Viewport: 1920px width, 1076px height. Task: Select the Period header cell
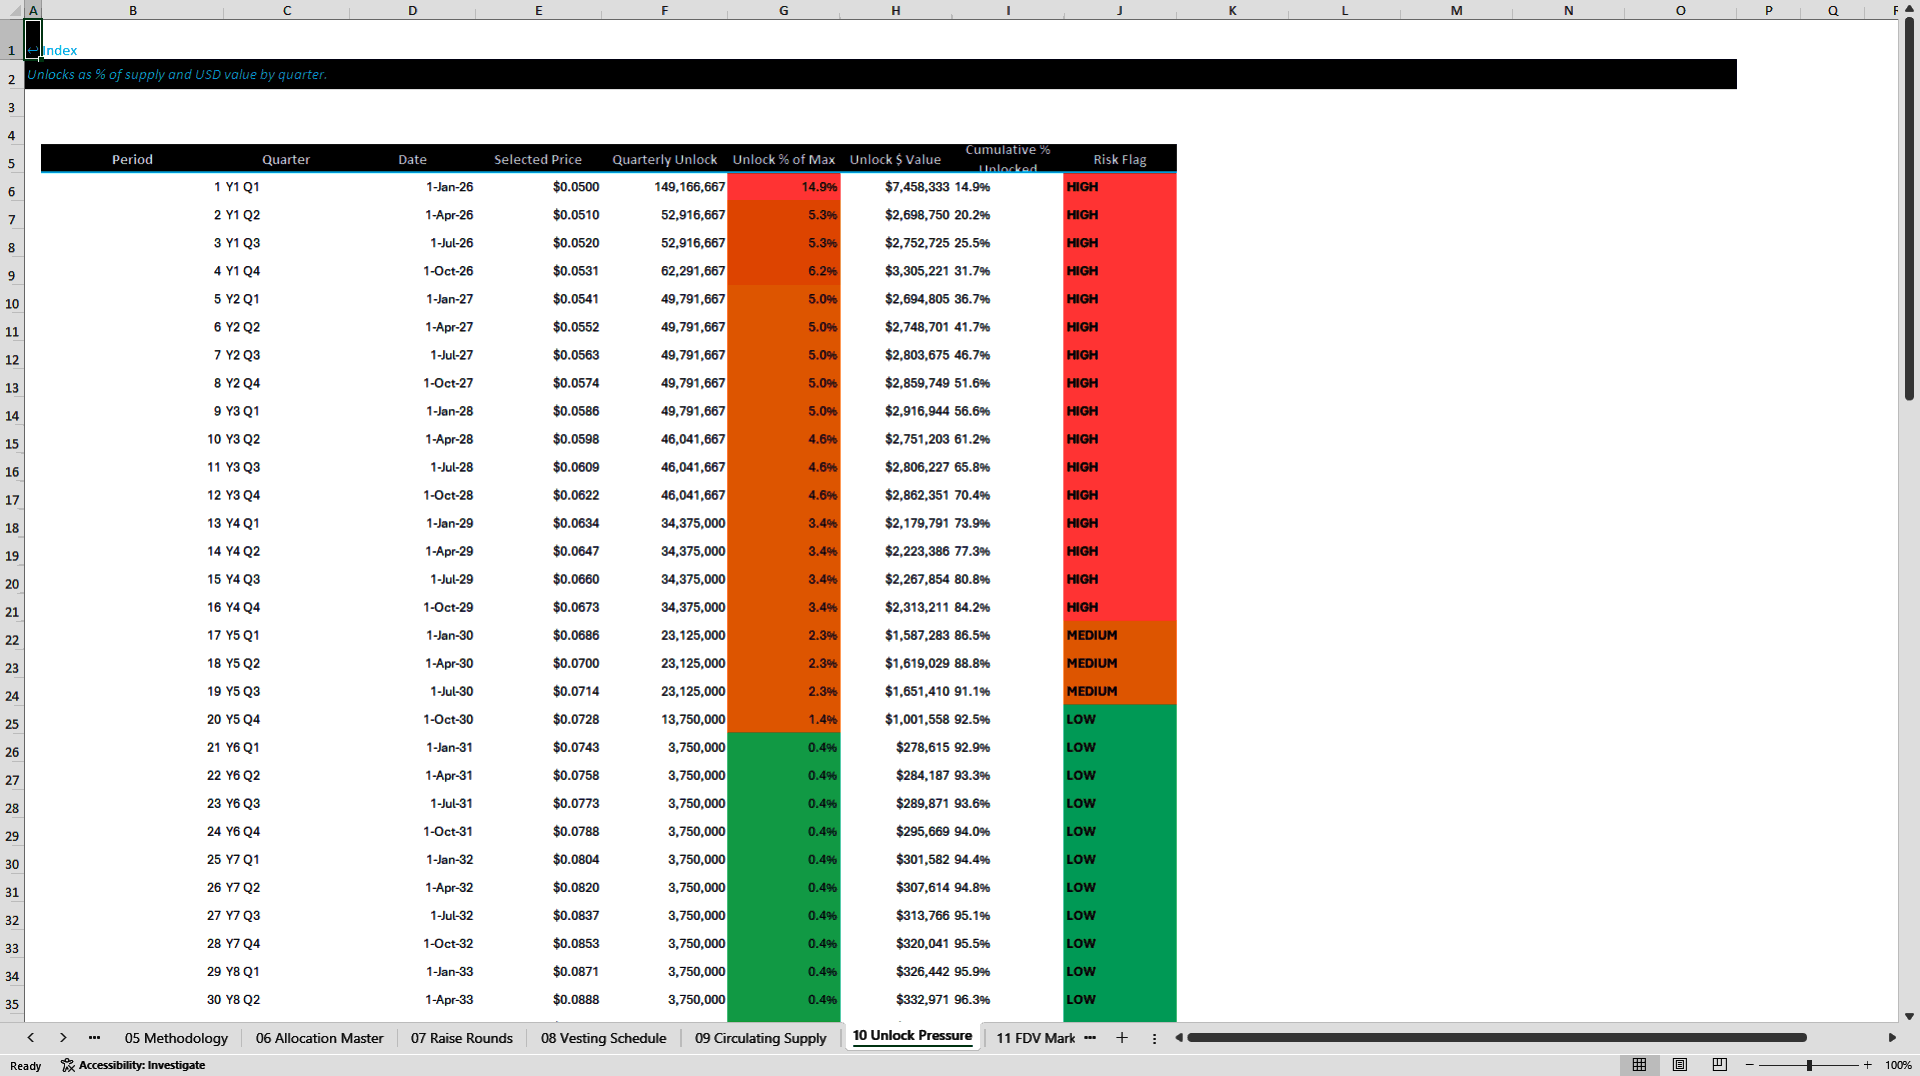point(132,159)
